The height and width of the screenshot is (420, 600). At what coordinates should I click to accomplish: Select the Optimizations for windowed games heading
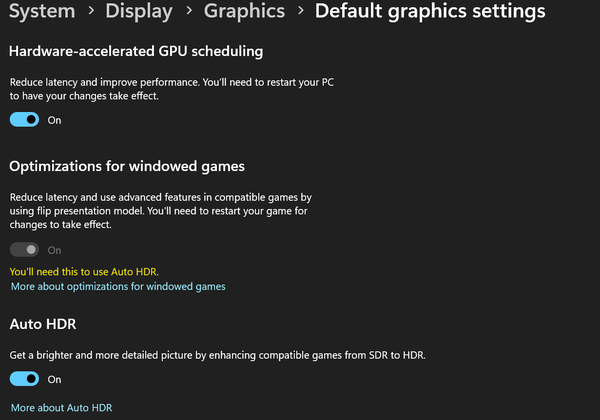coord(127,166)
